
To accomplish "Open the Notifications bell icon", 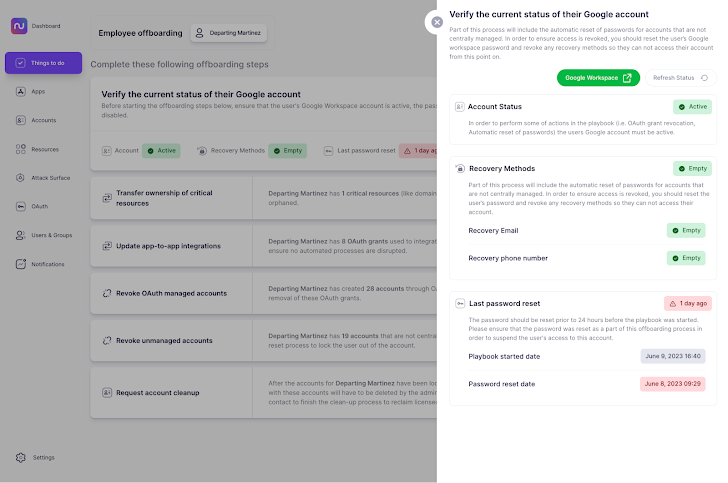I will point(21,264).
